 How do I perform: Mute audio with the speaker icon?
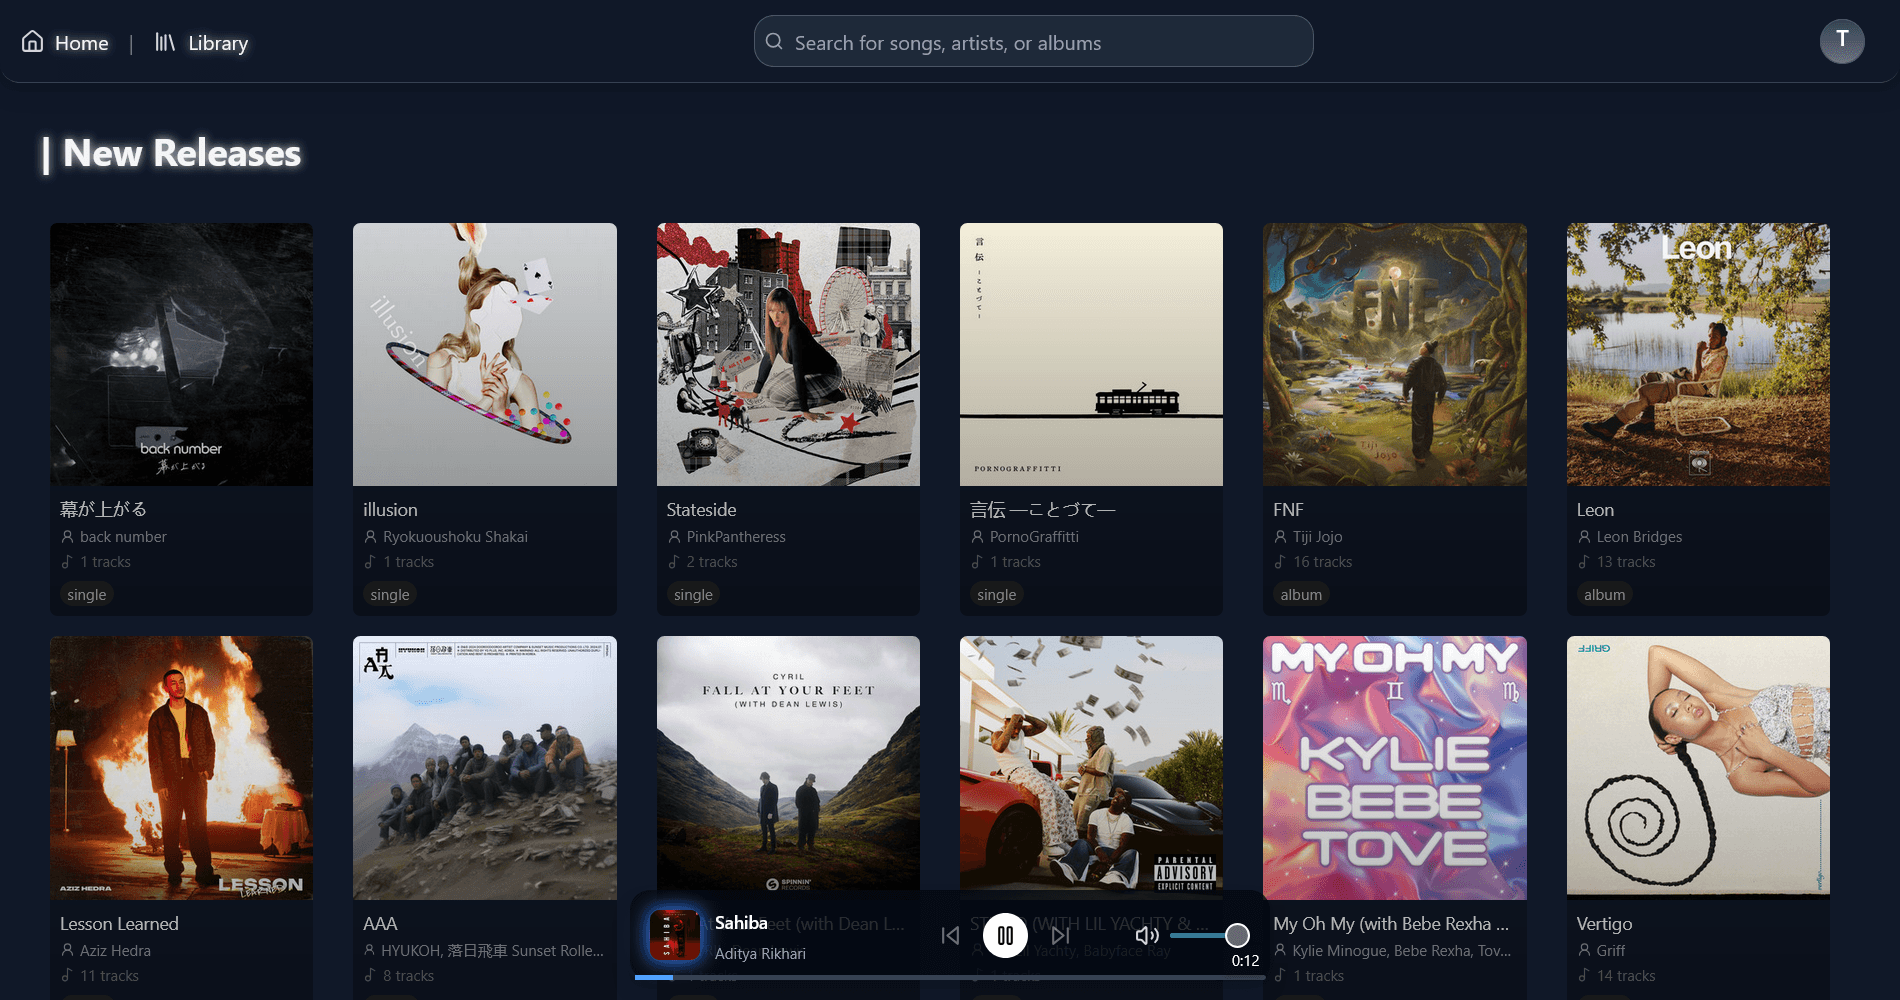(x=1147, y=935)
